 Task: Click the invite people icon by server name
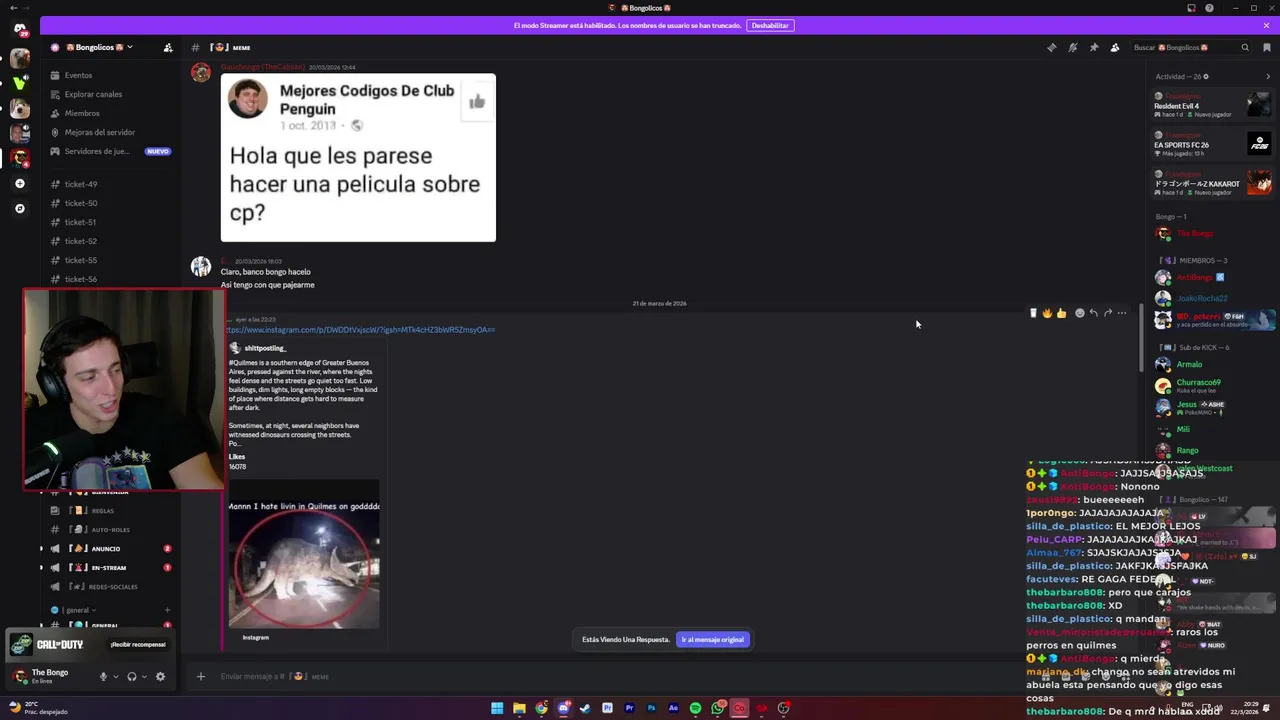click(x=168, y=47)
